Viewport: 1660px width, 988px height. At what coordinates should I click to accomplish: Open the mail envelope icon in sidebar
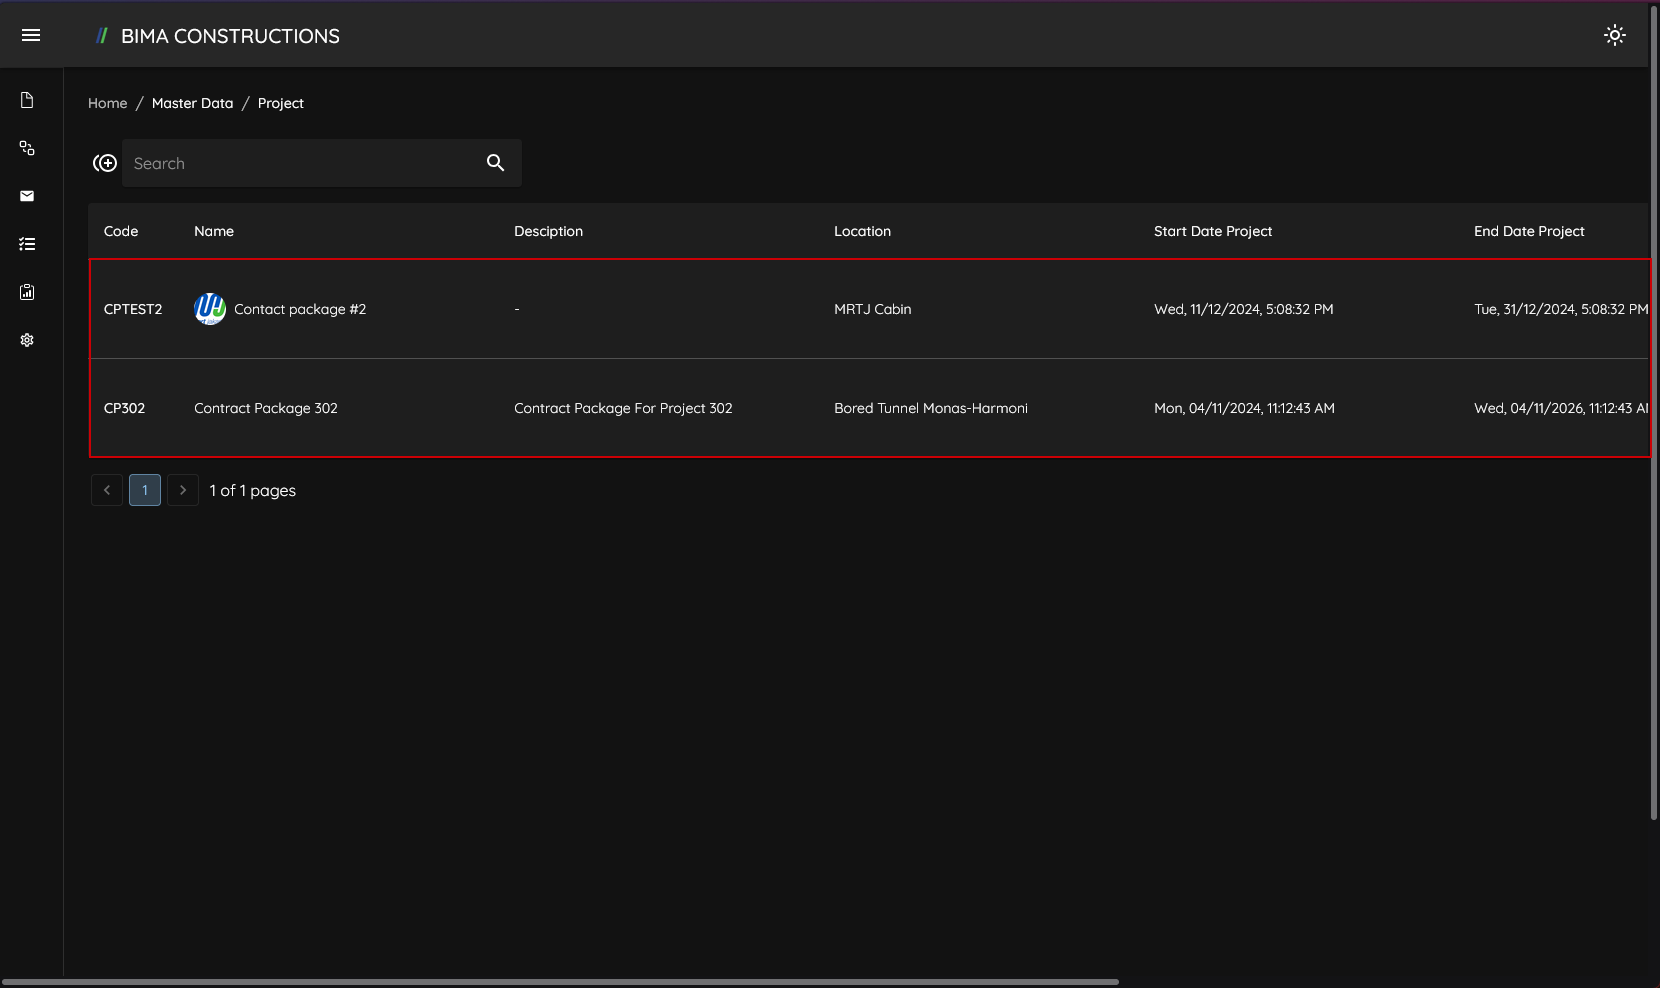[27, 196]
